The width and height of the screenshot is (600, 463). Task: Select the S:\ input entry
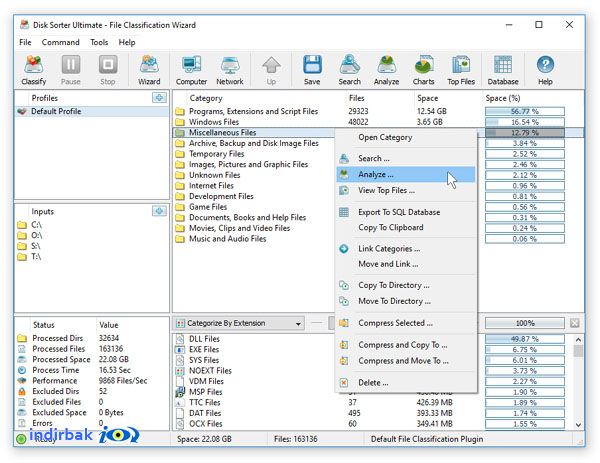click(x=36, y=246)
